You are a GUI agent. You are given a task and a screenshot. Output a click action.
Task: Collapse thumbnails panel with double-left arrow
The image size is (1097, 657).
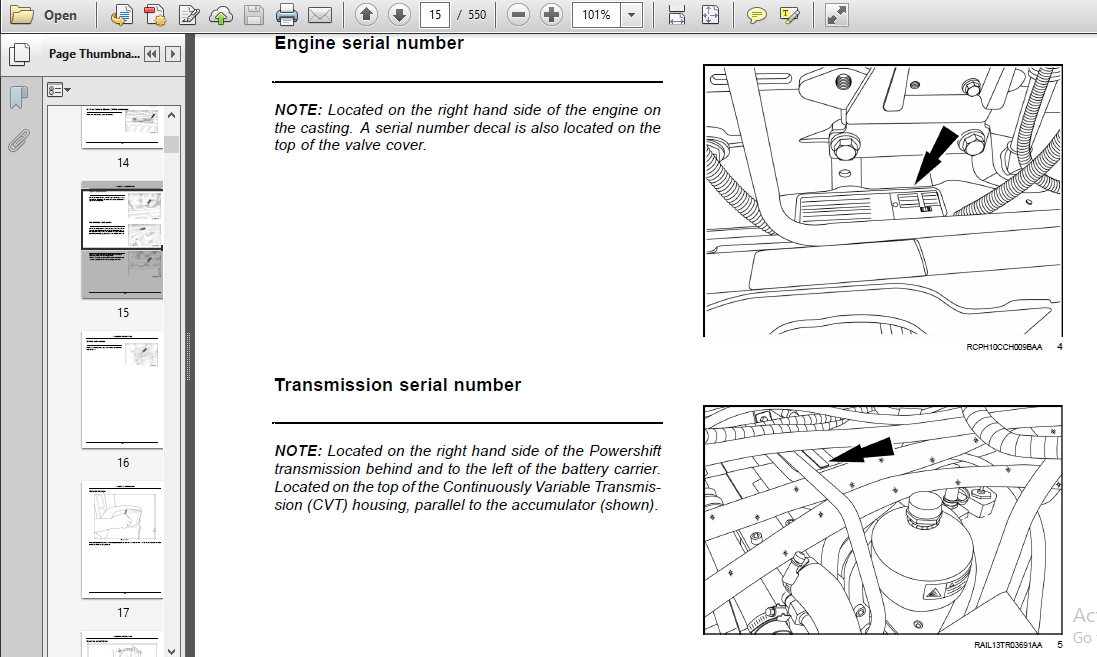[152, 54]
